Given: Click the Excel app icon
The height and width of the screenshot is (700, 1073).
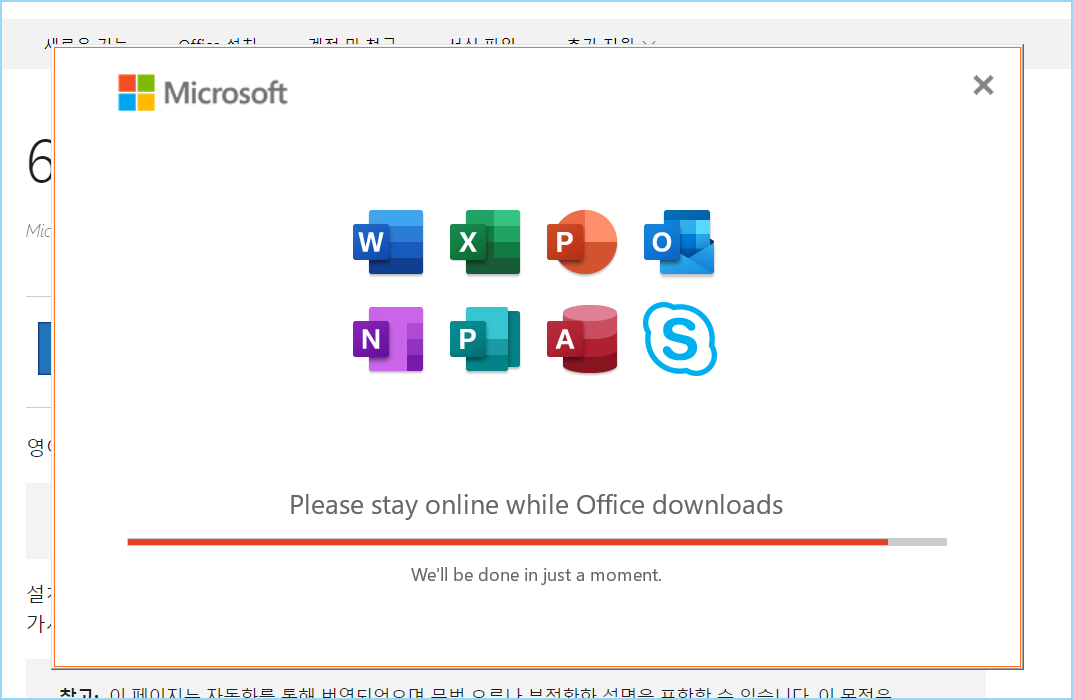Looking at the screenshot, I should tap(485, 242).
